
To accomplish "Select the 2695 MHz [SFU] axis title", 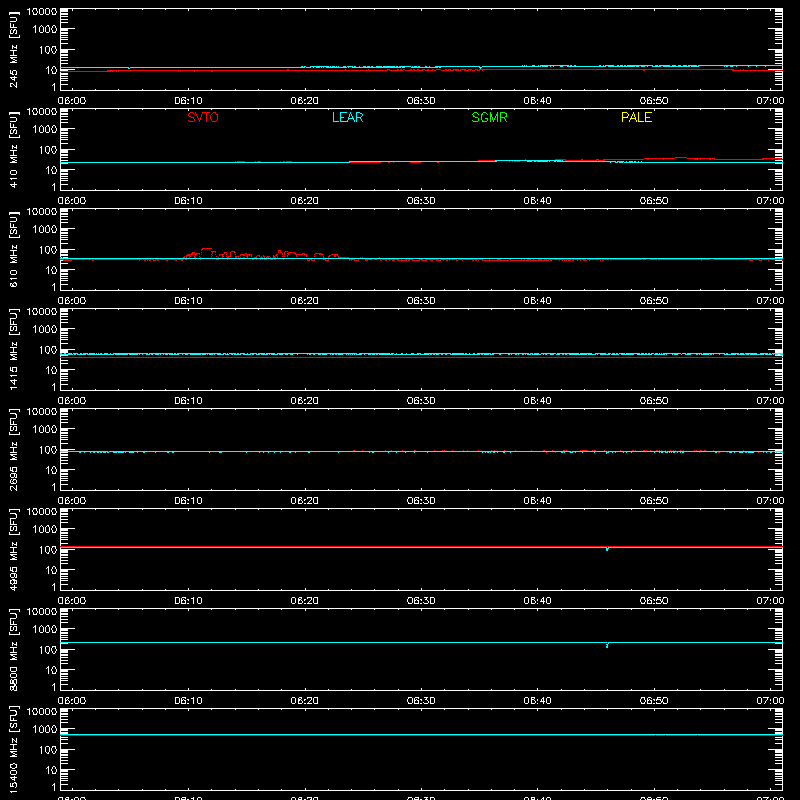I will pyautogui.click(x=13, y=449).
